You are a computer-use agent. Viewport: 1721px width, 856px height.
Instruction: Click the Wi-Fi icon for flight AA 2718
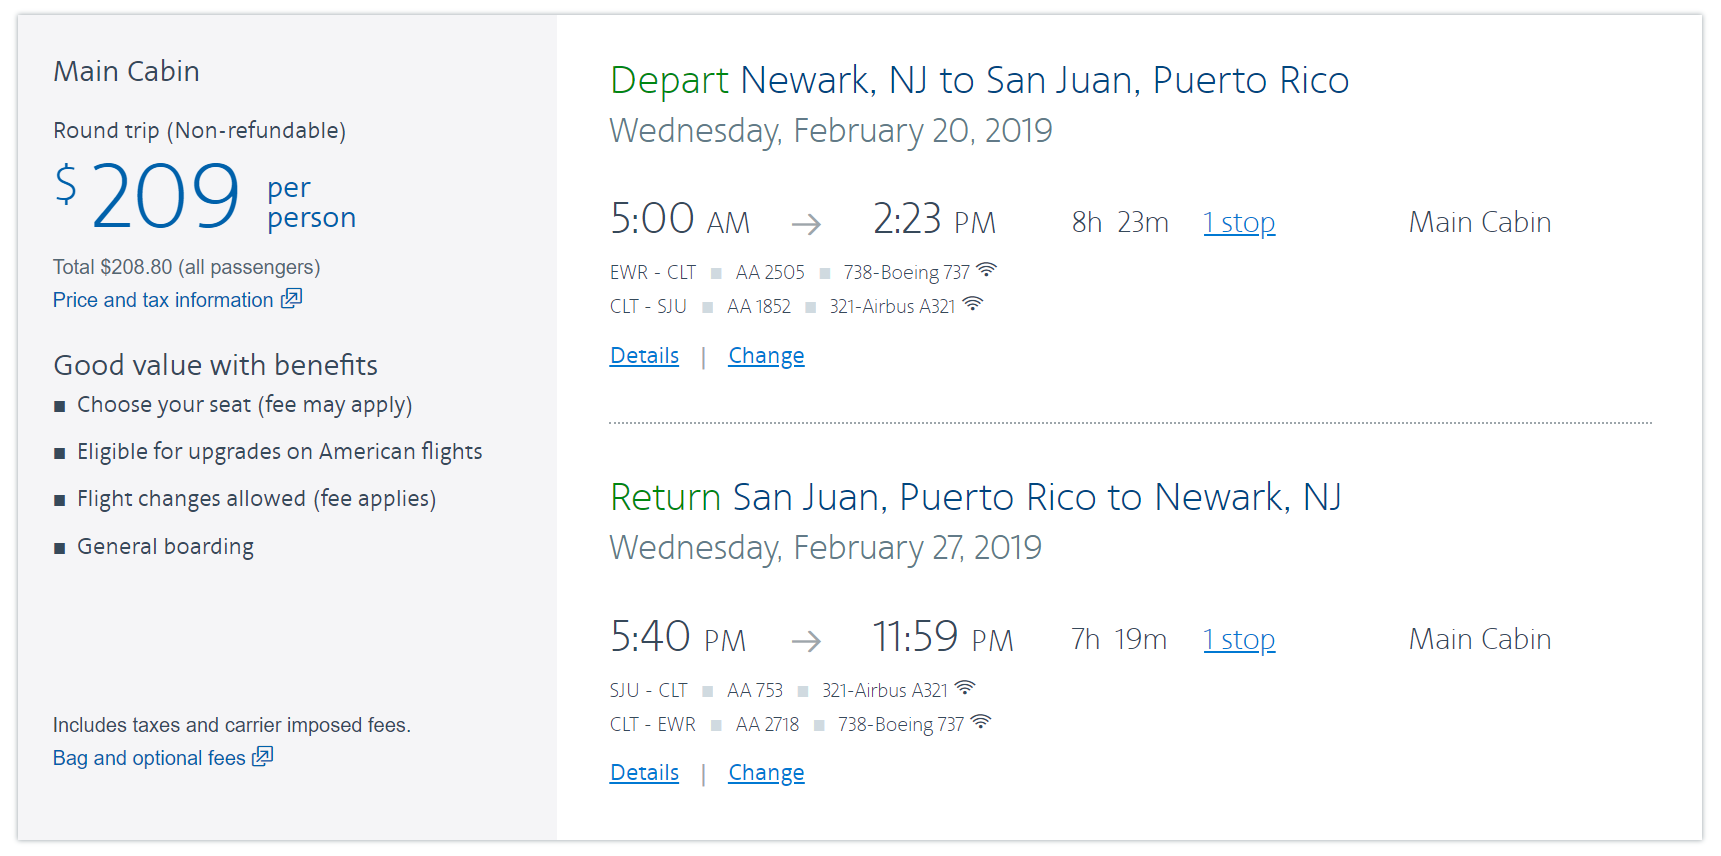point(981,722)
